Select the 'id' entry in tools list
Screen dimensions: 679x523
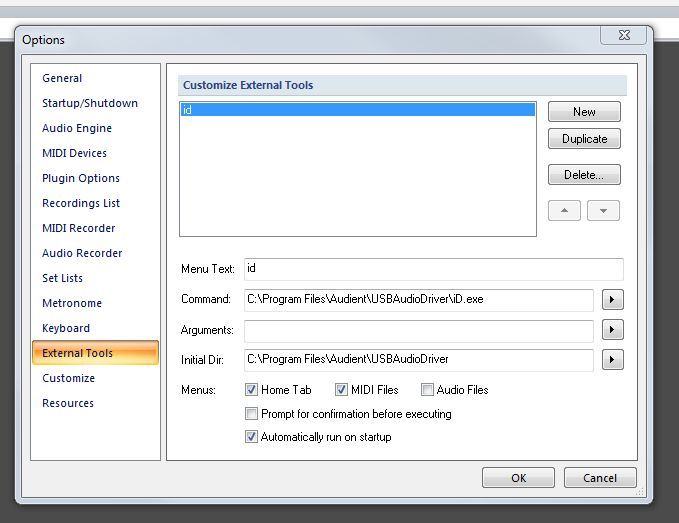(x=358, y=110)
